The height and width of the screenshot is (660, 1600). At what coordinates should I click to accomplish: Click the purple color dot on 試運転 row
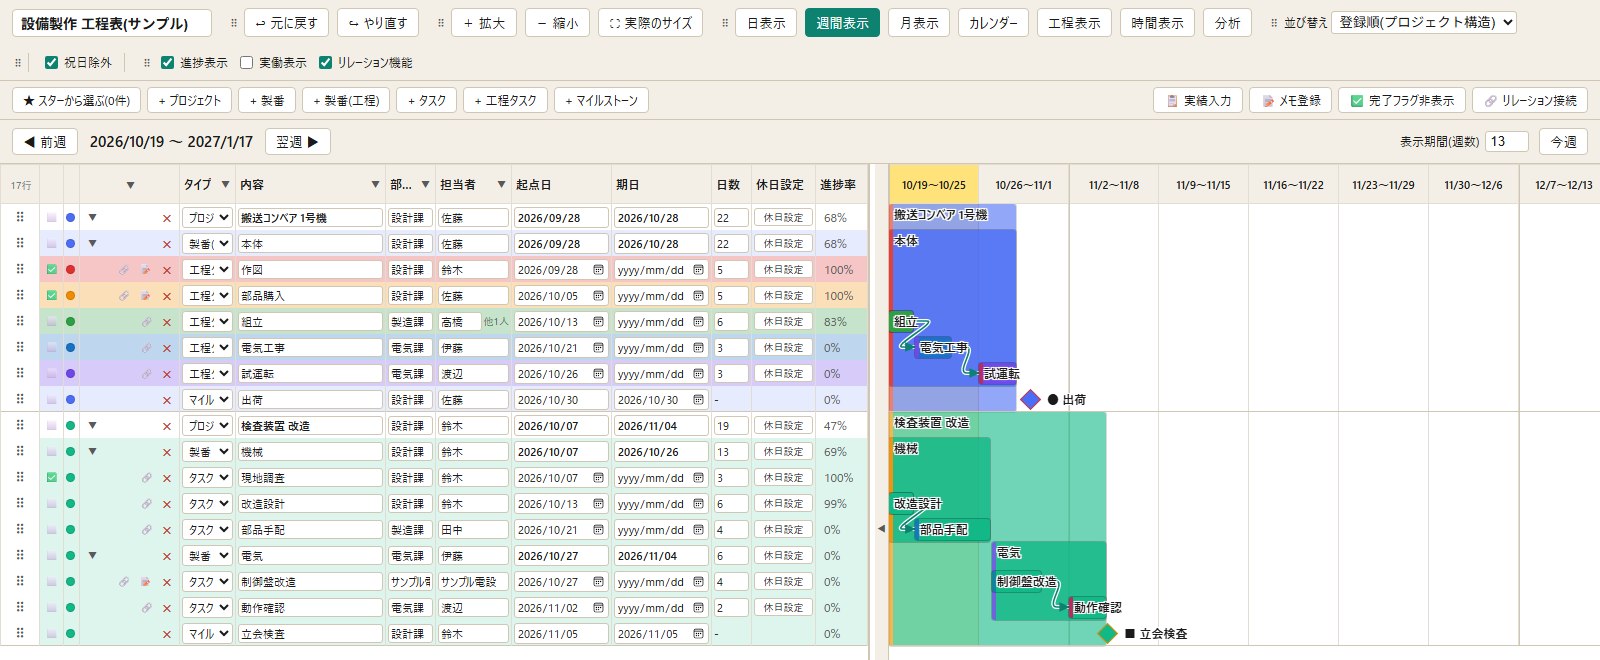tap(70, 374)
